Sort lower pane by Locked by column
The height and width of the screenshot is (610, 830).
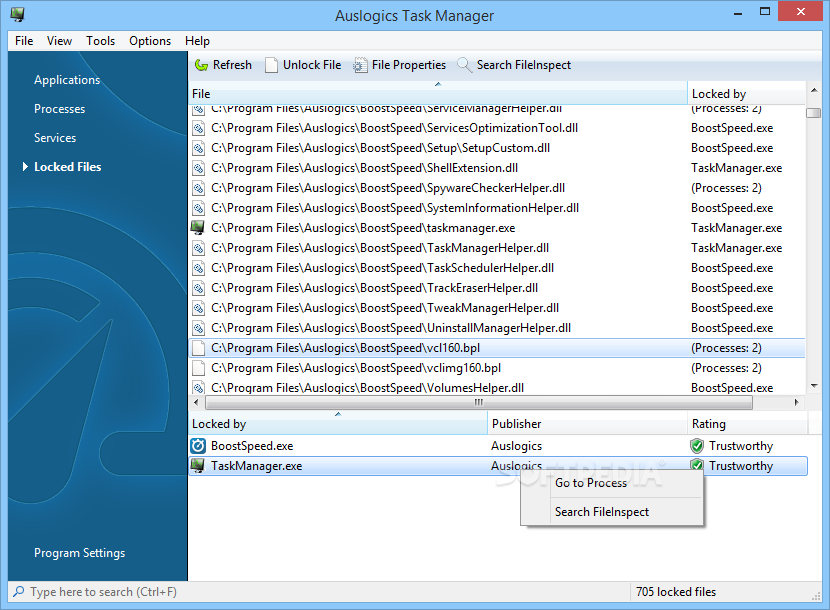338,424
